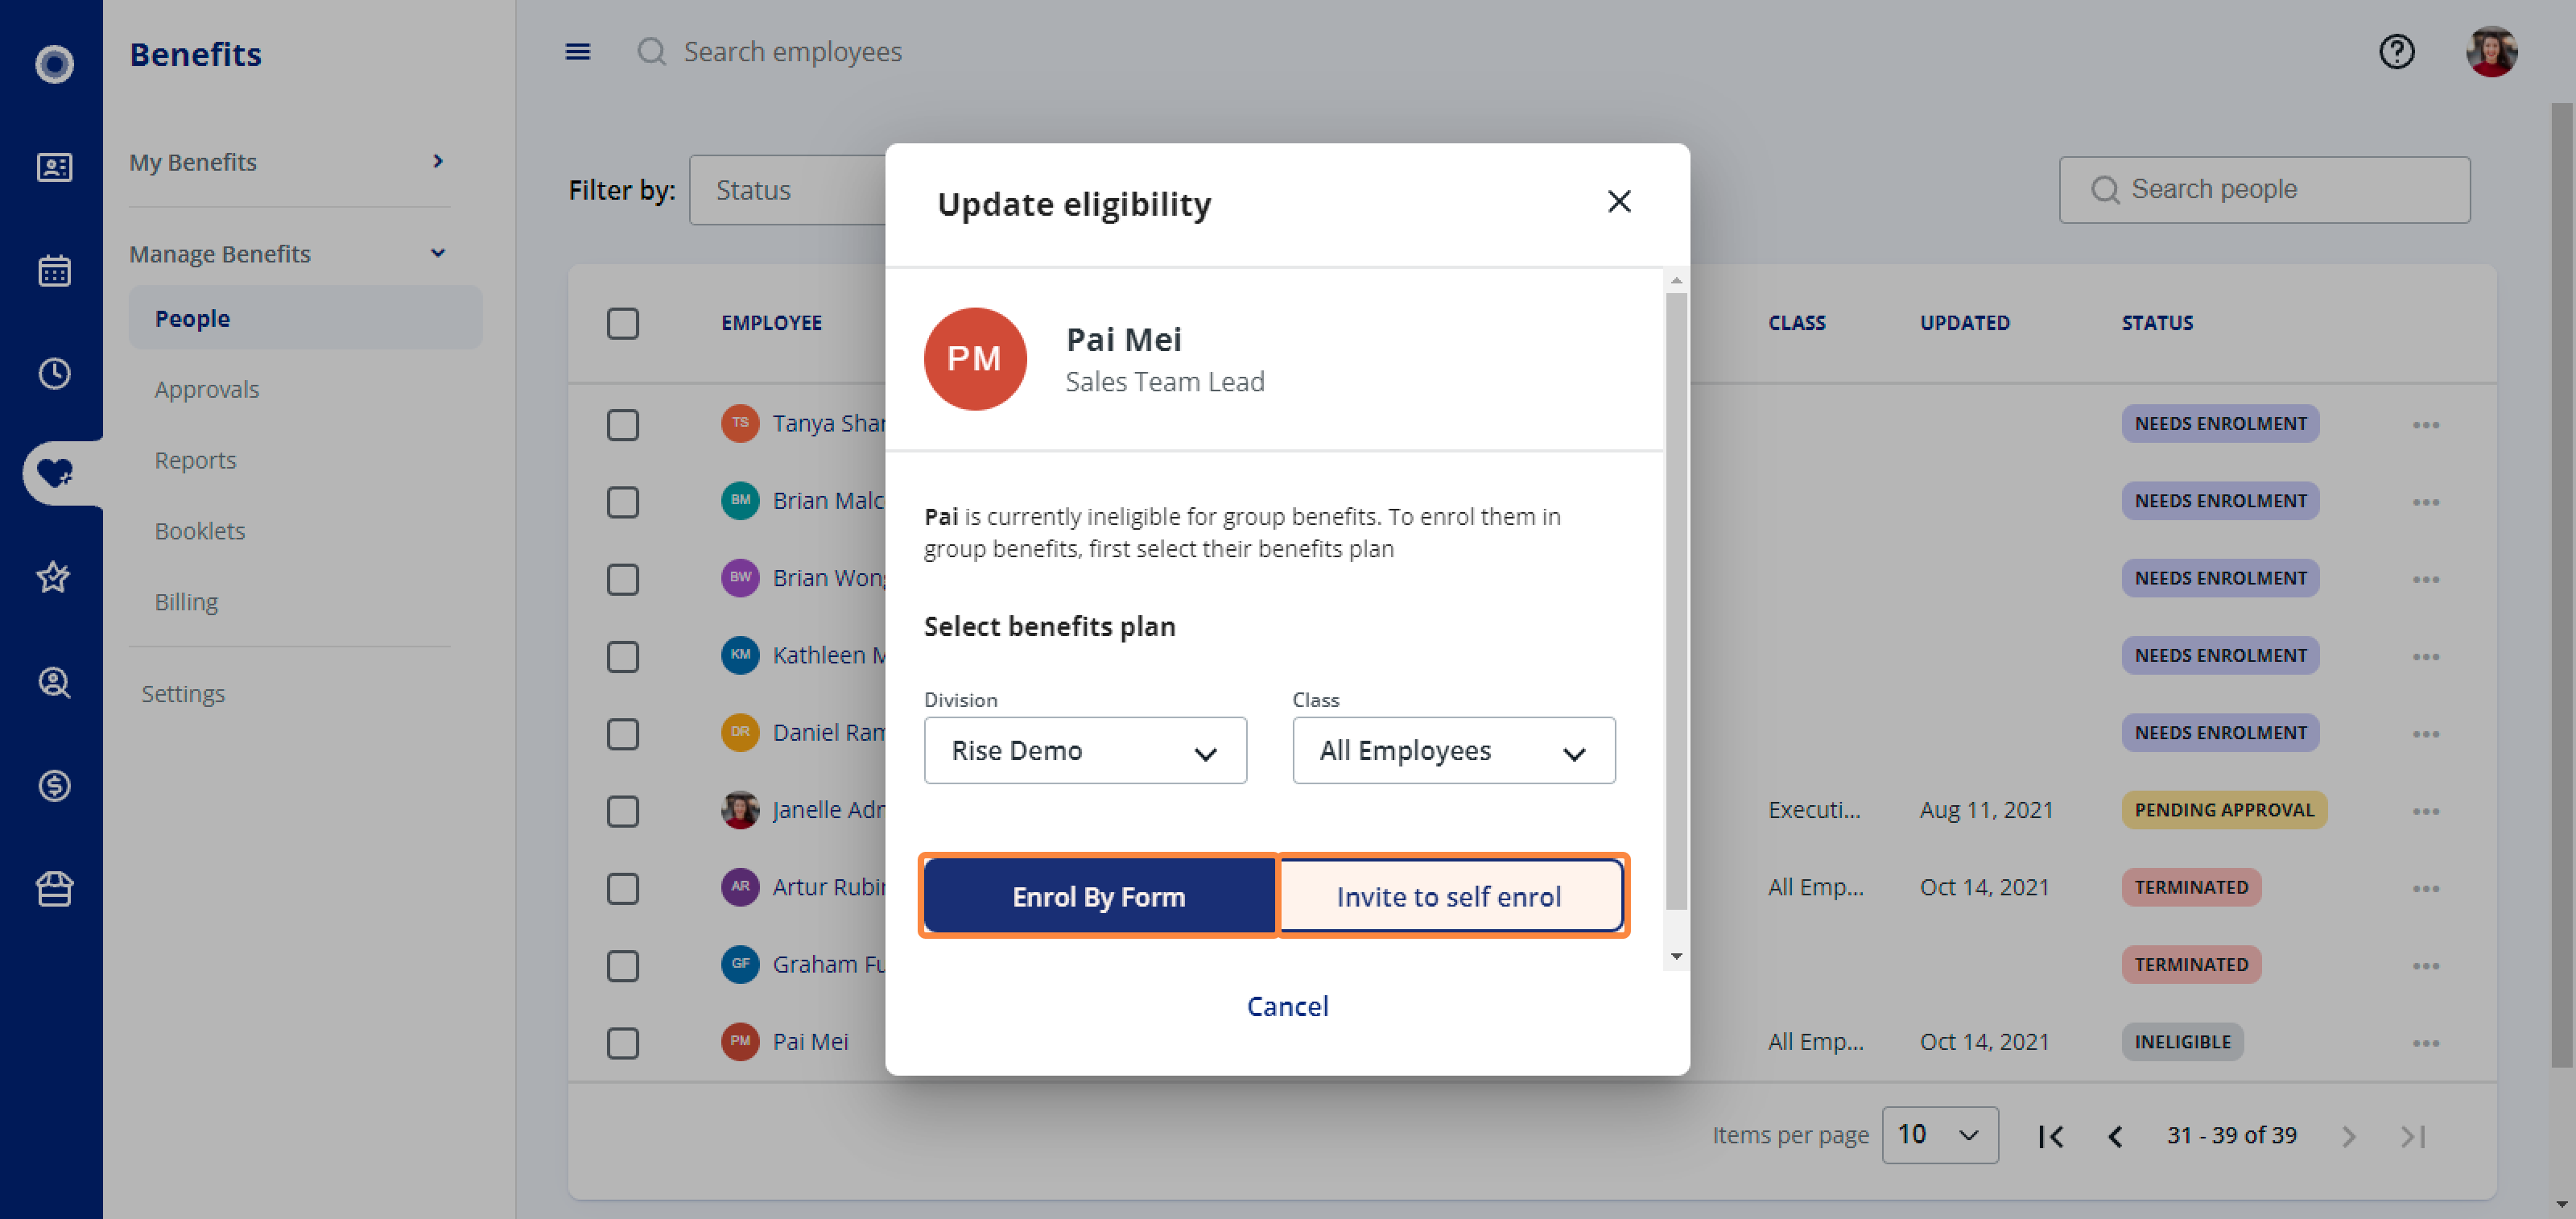Open the clock time tracking sidebar icon
This screenshot has width=2576, height=1219.
(54, 374)
